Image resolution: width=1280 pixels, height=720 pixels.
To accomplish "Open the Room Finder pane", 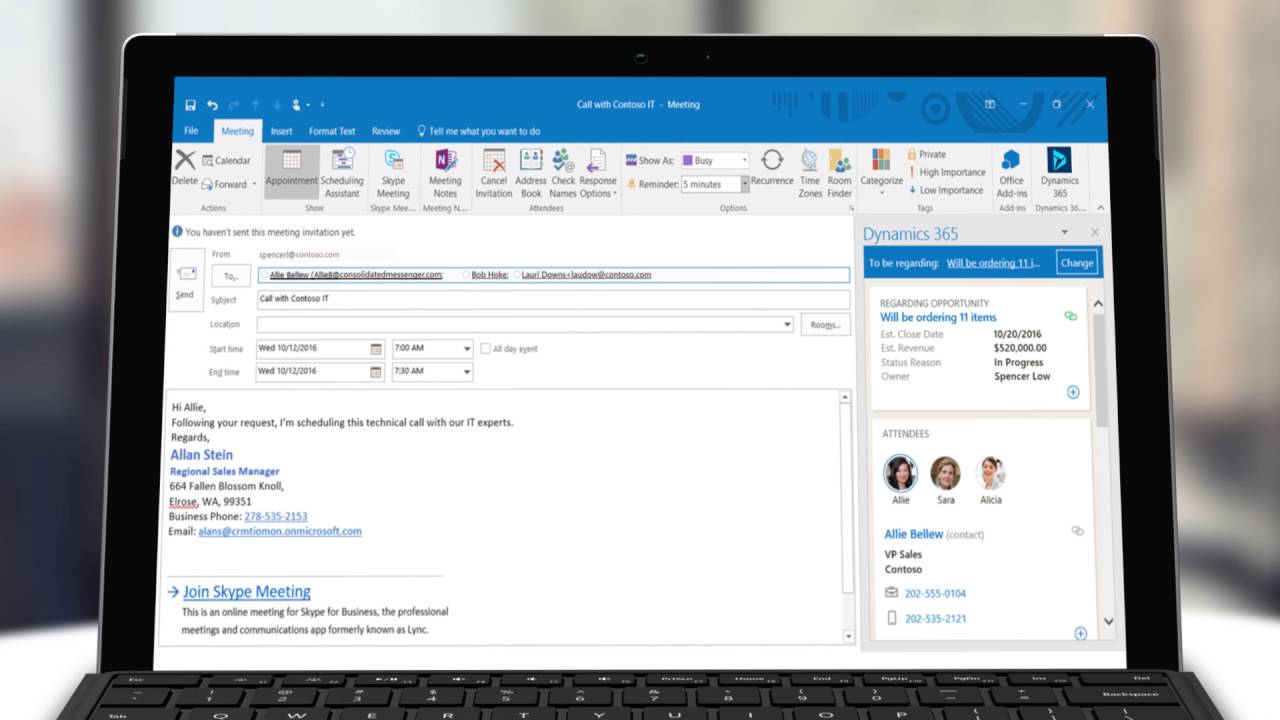I will pyautogui.click(x=838, y=172).
